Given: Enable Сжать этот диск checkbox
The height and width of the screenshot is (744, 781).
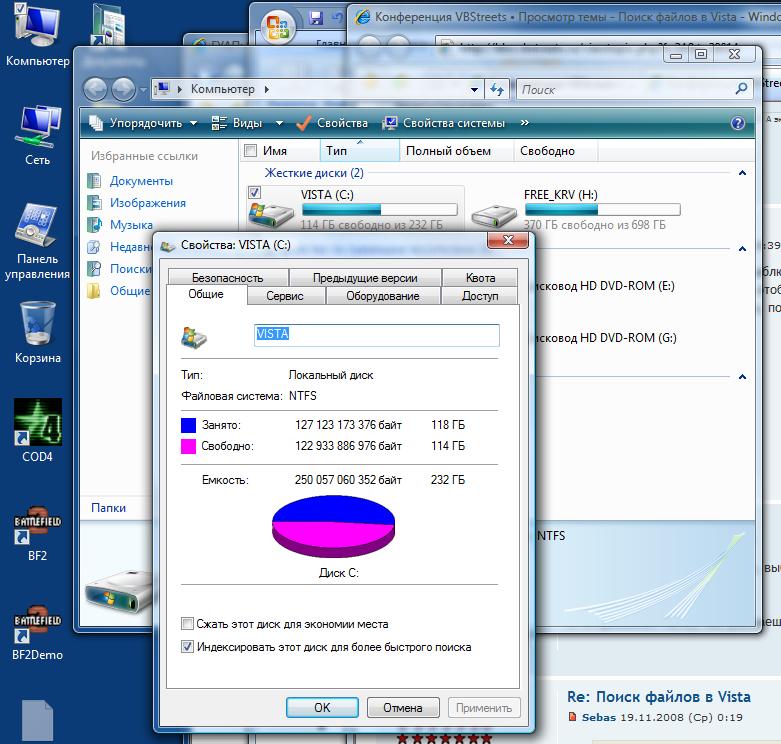Looking at the screenshot, I should 187,623.
